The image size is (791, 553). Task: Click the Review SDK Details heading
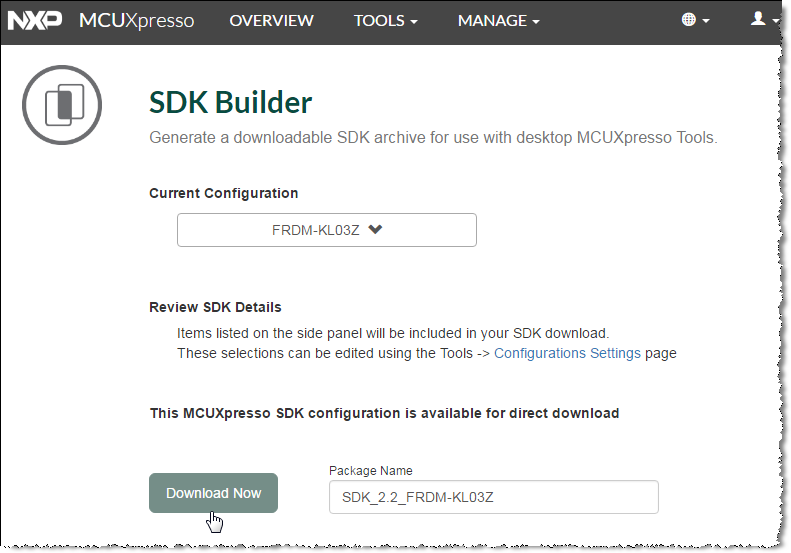coord(215,307)
